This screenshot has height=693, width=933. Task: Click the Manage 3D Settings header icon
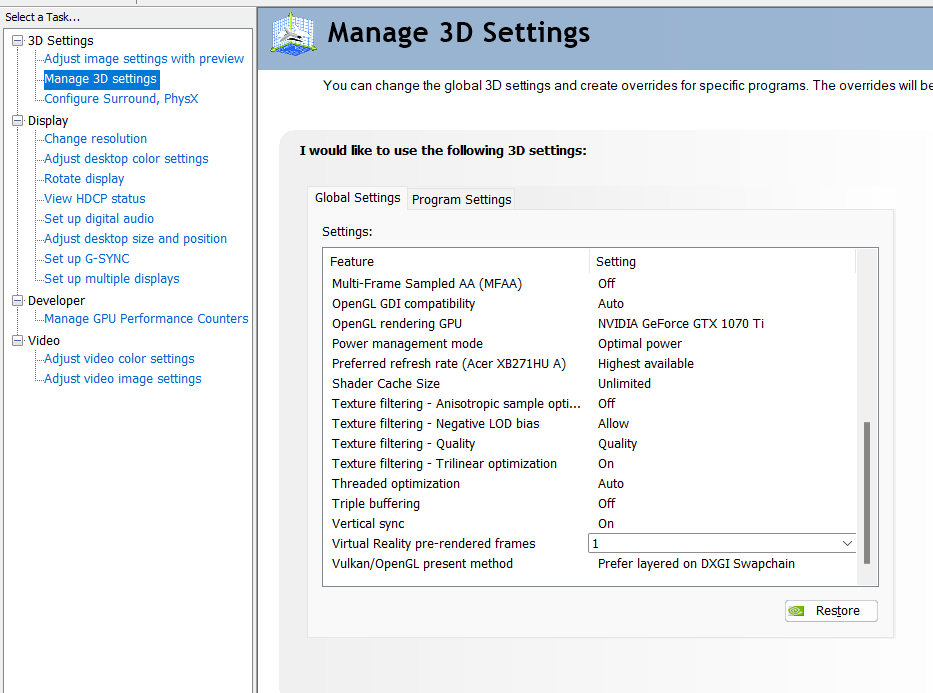pyautogui.click(x=294, y=35)
